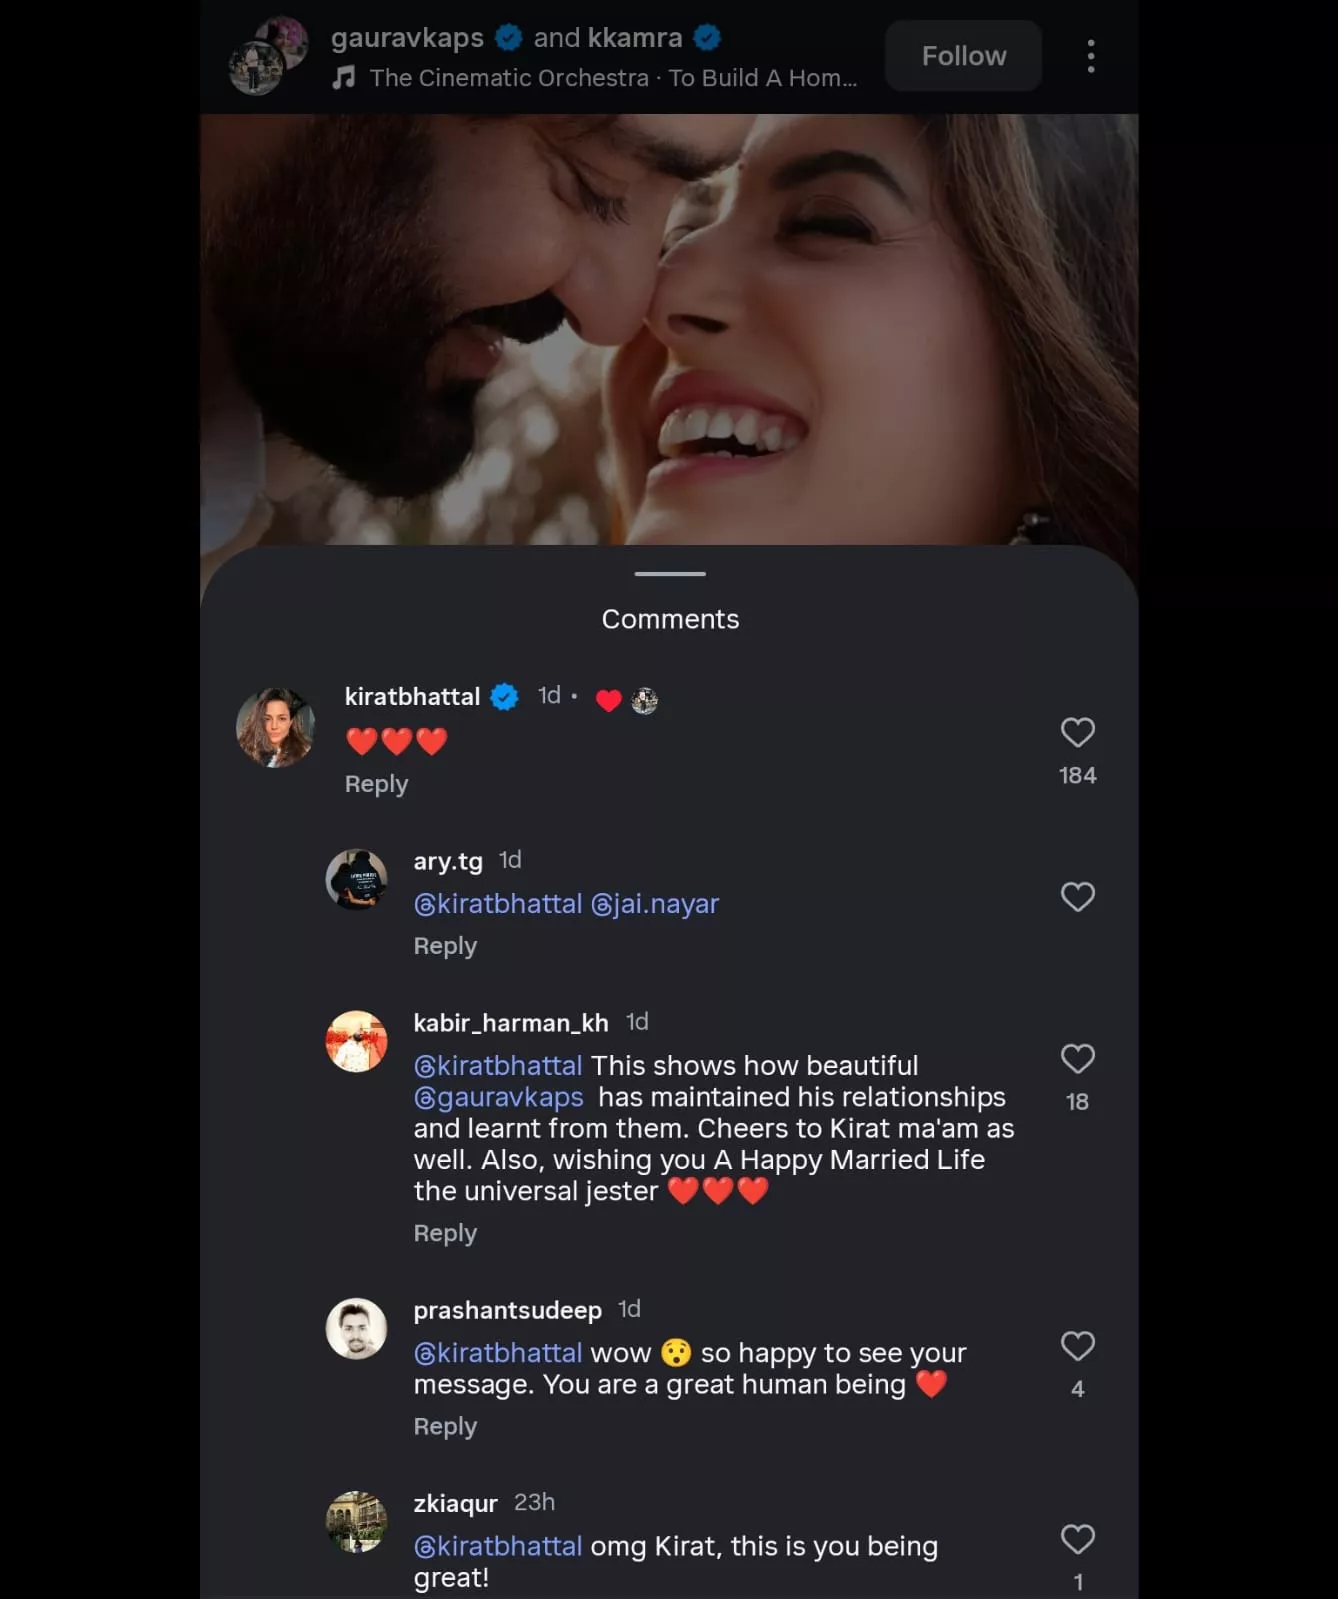The width and height of the screenshot is (1338, 1599).
Task: Open @jai.nayar mention in ary.tg's comment
Action: (655, 904)
